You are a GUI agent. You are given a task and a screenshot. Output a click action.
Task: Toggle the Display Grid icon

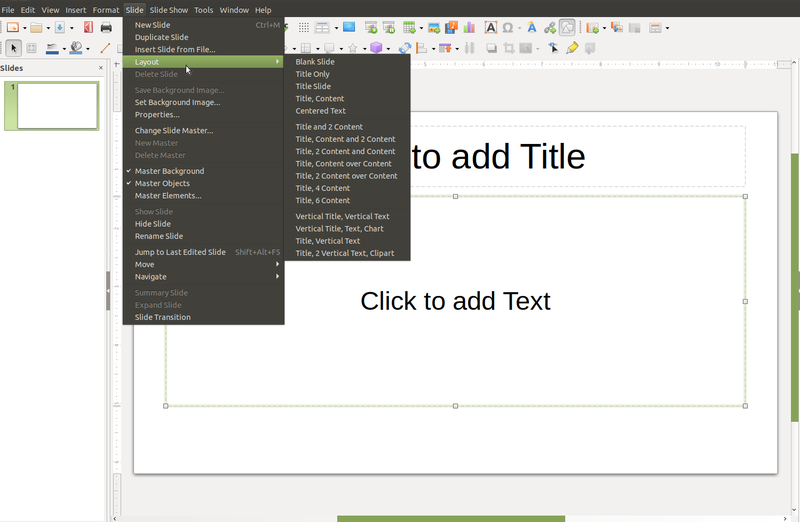click(304, 28)
